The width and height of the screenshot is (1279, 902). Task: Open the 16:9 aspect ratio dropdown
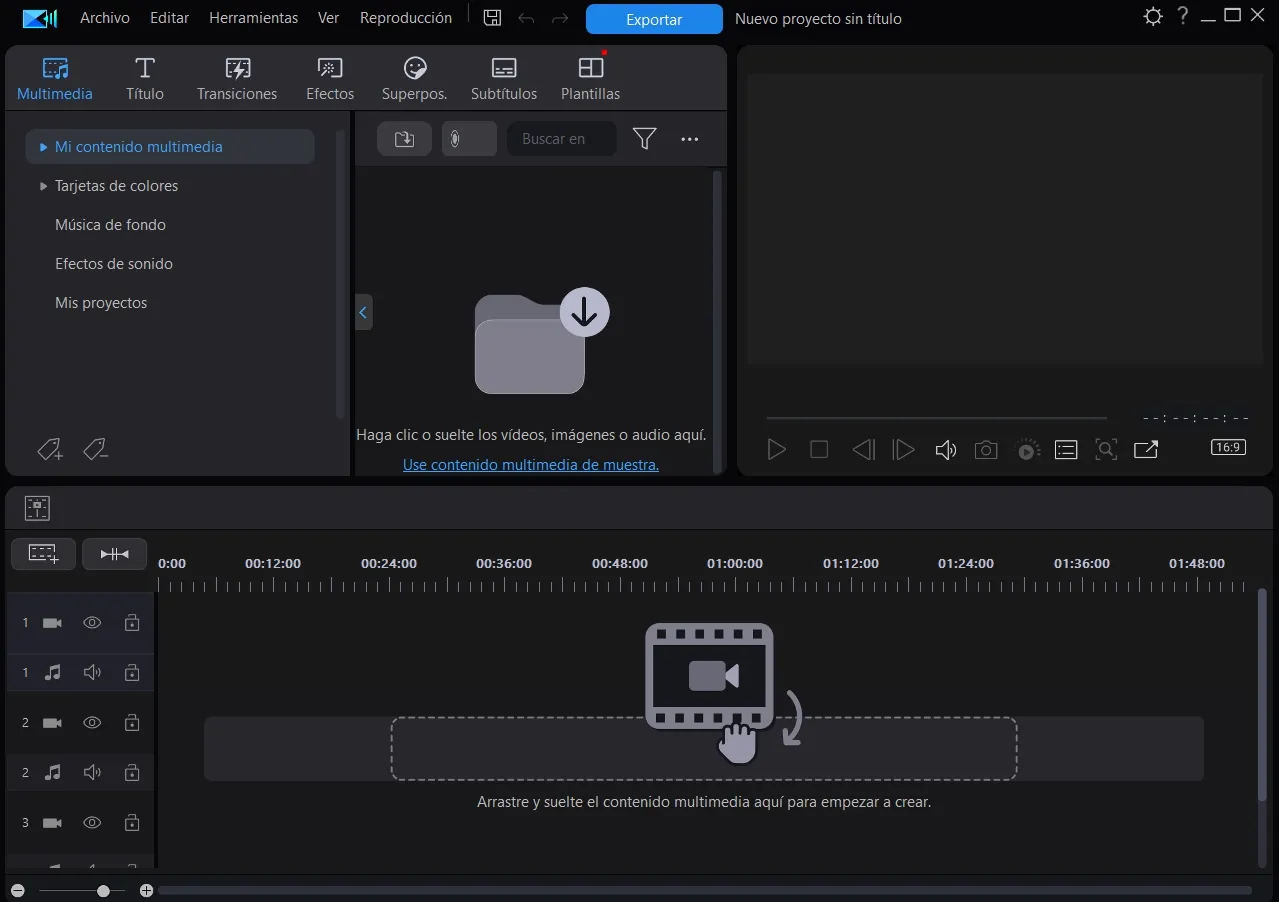pyautogui.click(x=1228, y=447)
